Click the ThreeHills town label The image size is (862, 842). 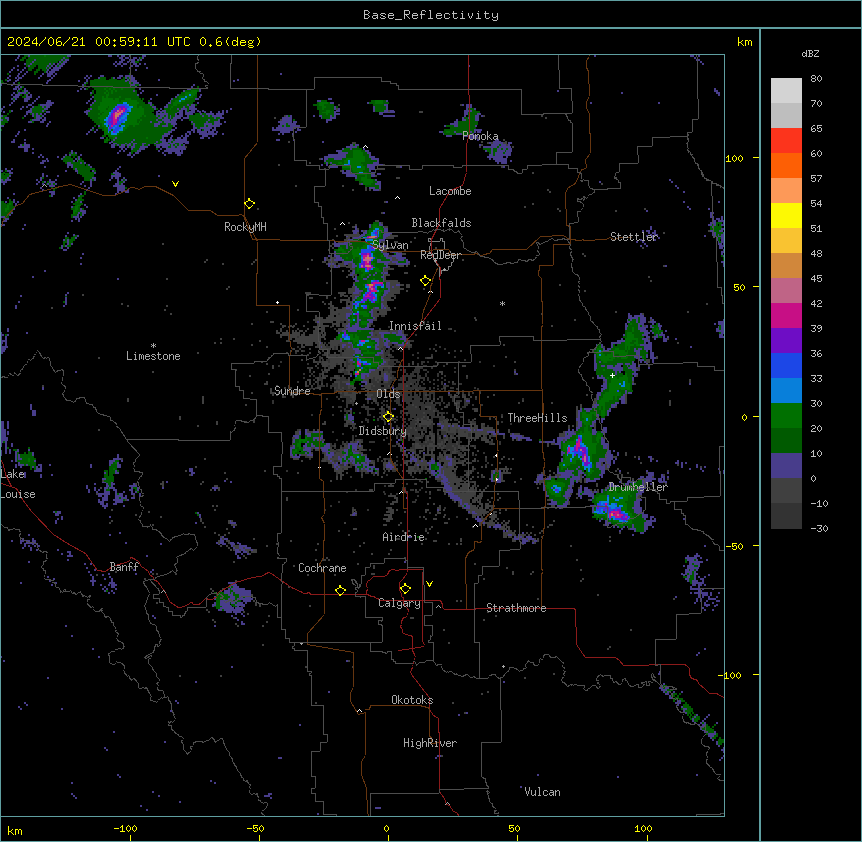537,418
